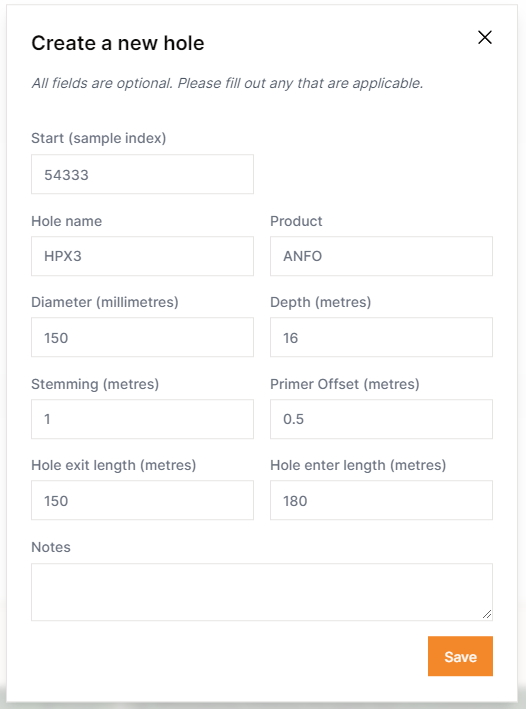Edit the Diameter millimetres input box
Image resolution: width=526 pixels, height=709 pixels.
[142, 337]
